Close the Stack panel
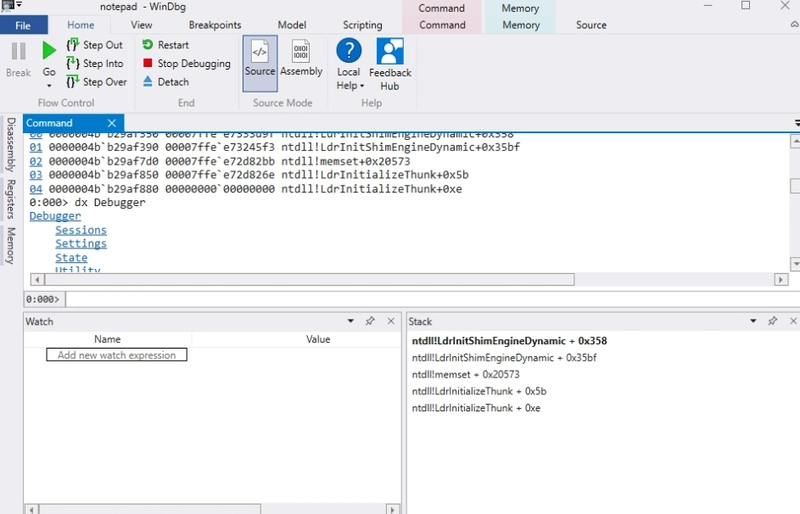The height and width of the screenshot is (514, 800). click(x=793, y=321)
